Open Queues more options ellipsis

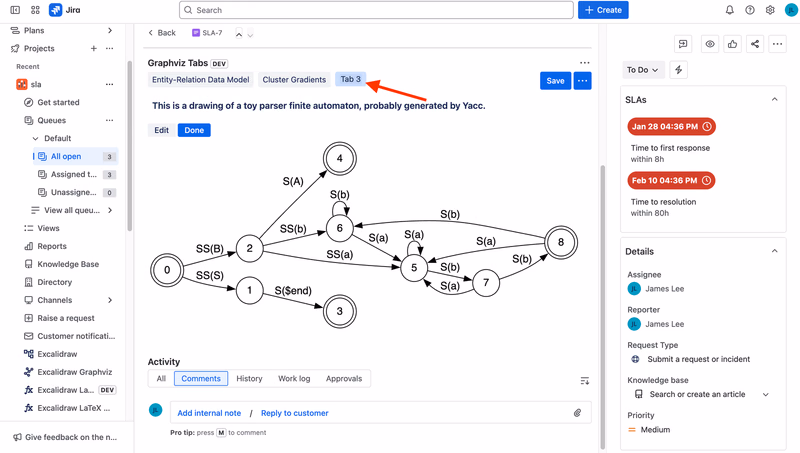click(x=109, y=120)
